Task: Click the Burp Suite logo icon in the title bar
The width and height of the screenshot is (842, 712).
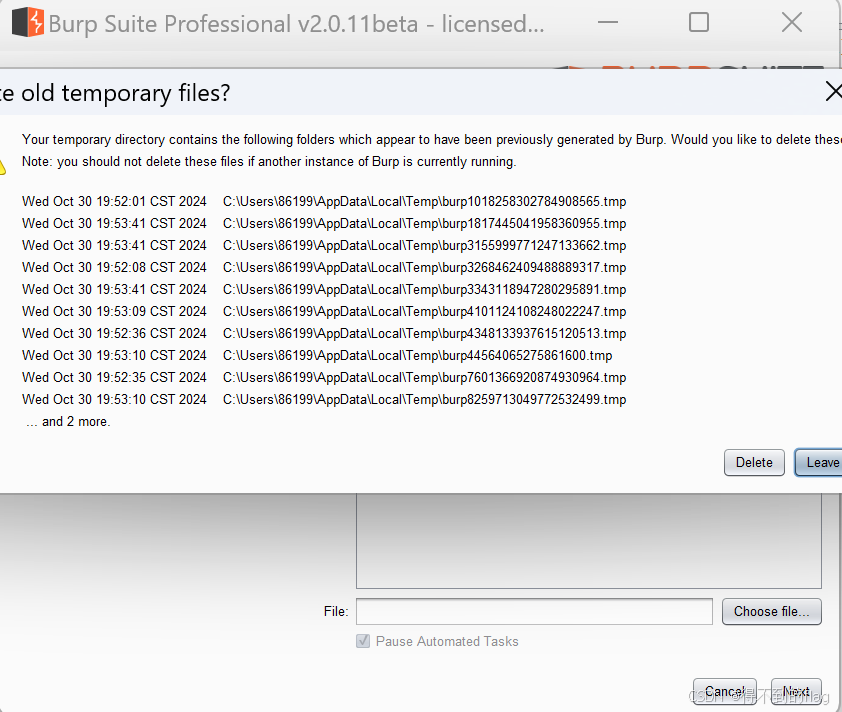Action: coord(28,23)
